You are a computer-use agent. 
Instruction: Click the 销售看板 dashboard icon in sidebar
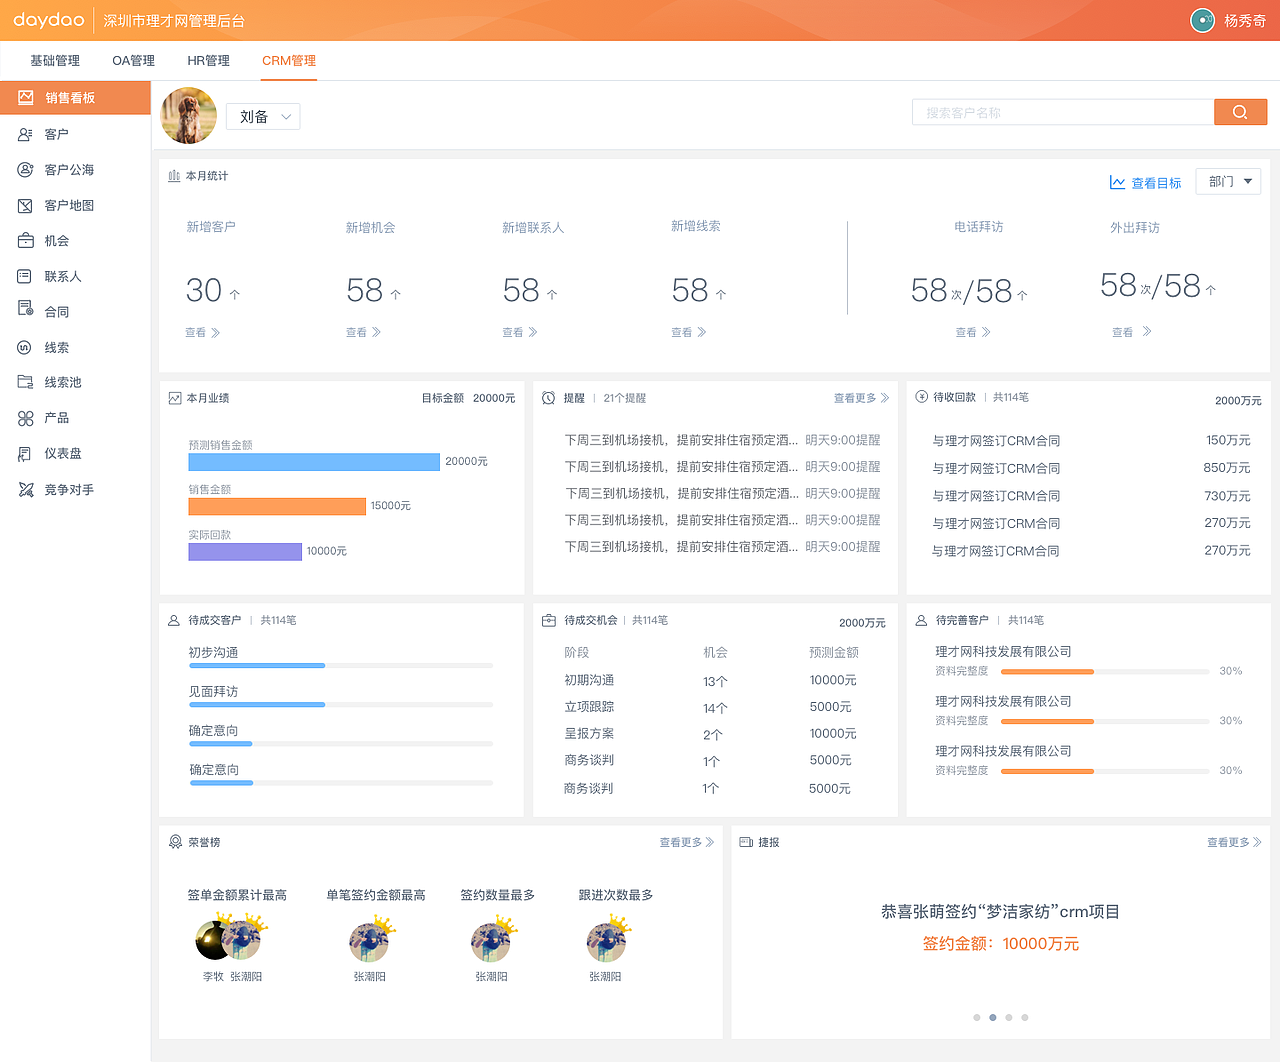pos(26,97)
